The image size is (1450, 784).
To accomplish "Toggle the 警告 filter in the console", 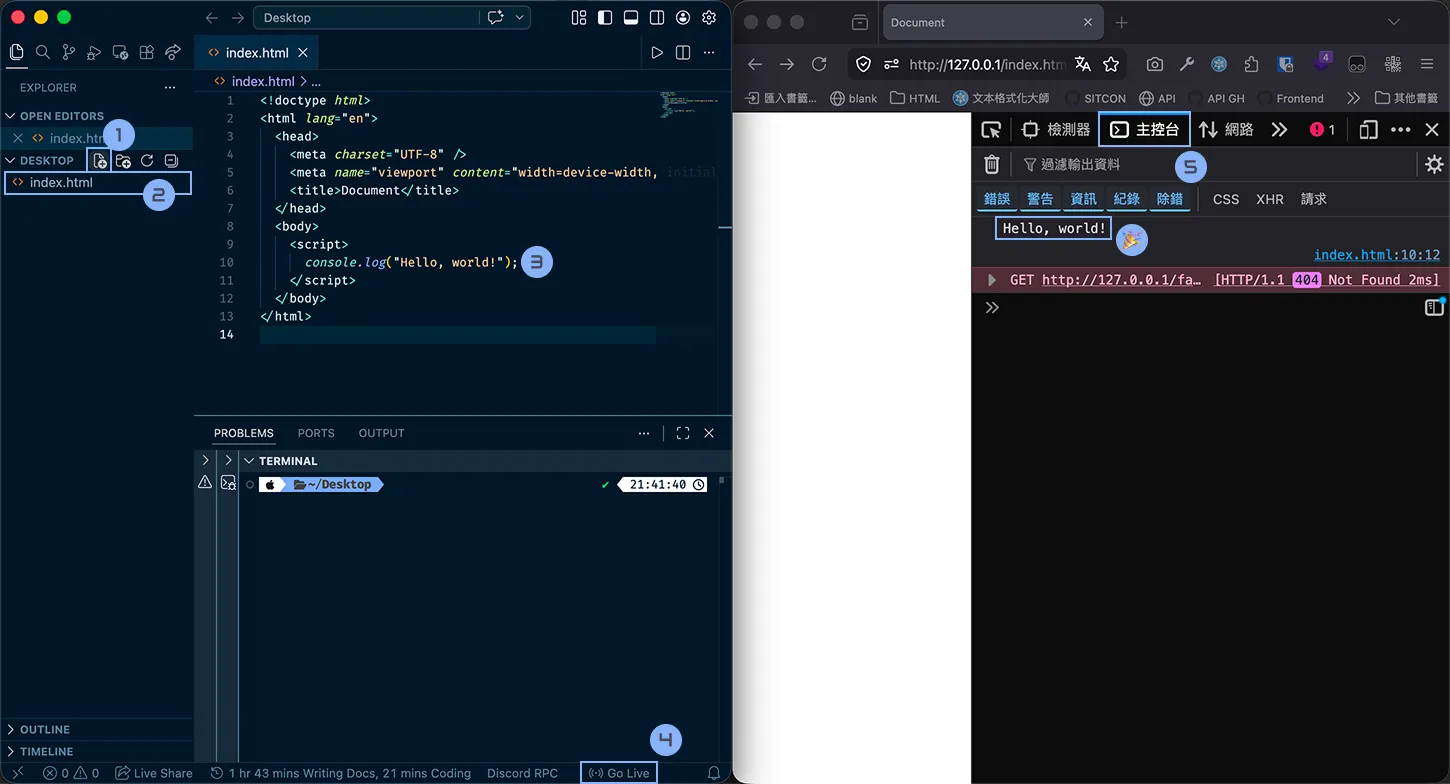I will [x=1040, y=199].
